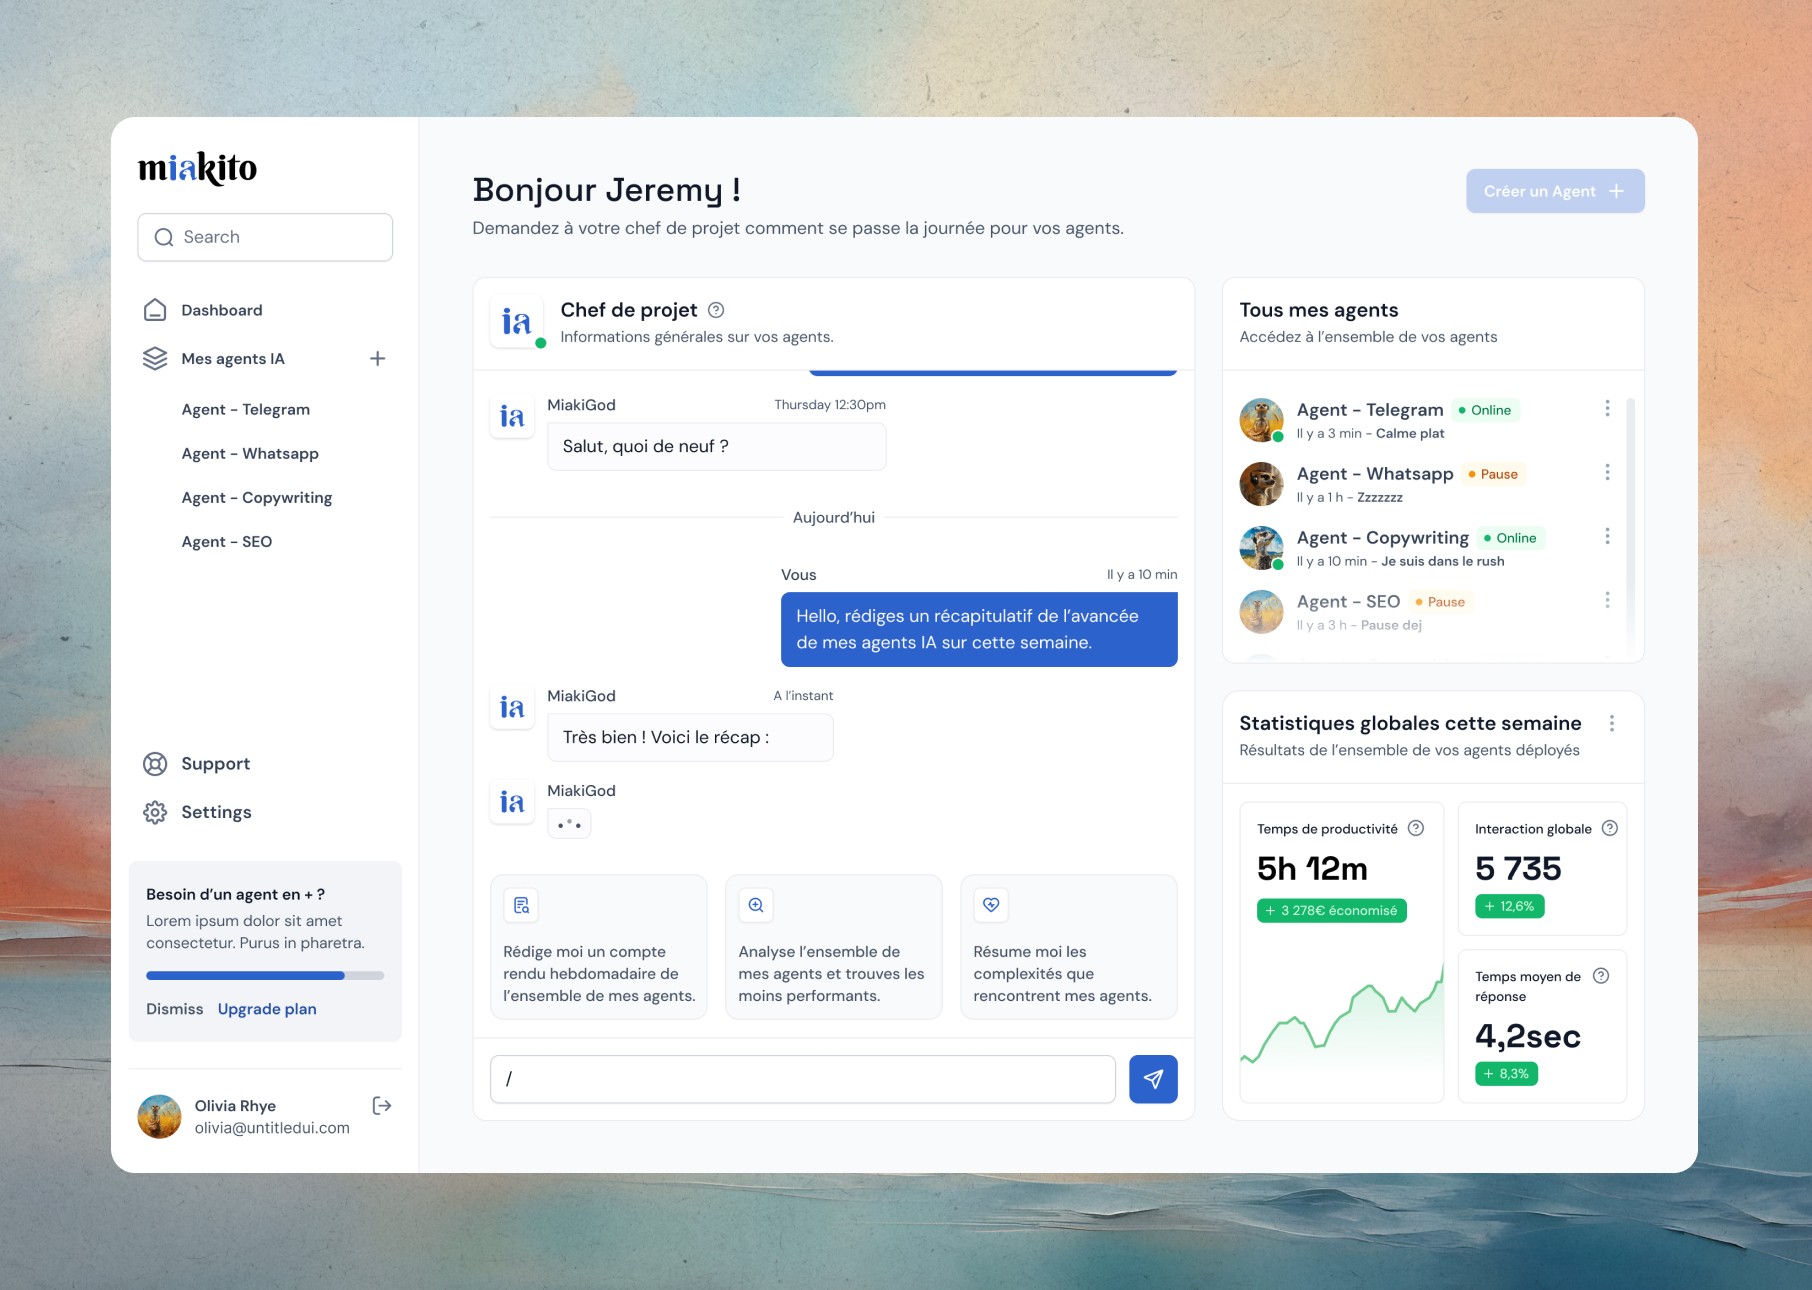Click the Créer un Agent button
This screenshot has width=1812, height=1290.
click(x=1554, y=190)
